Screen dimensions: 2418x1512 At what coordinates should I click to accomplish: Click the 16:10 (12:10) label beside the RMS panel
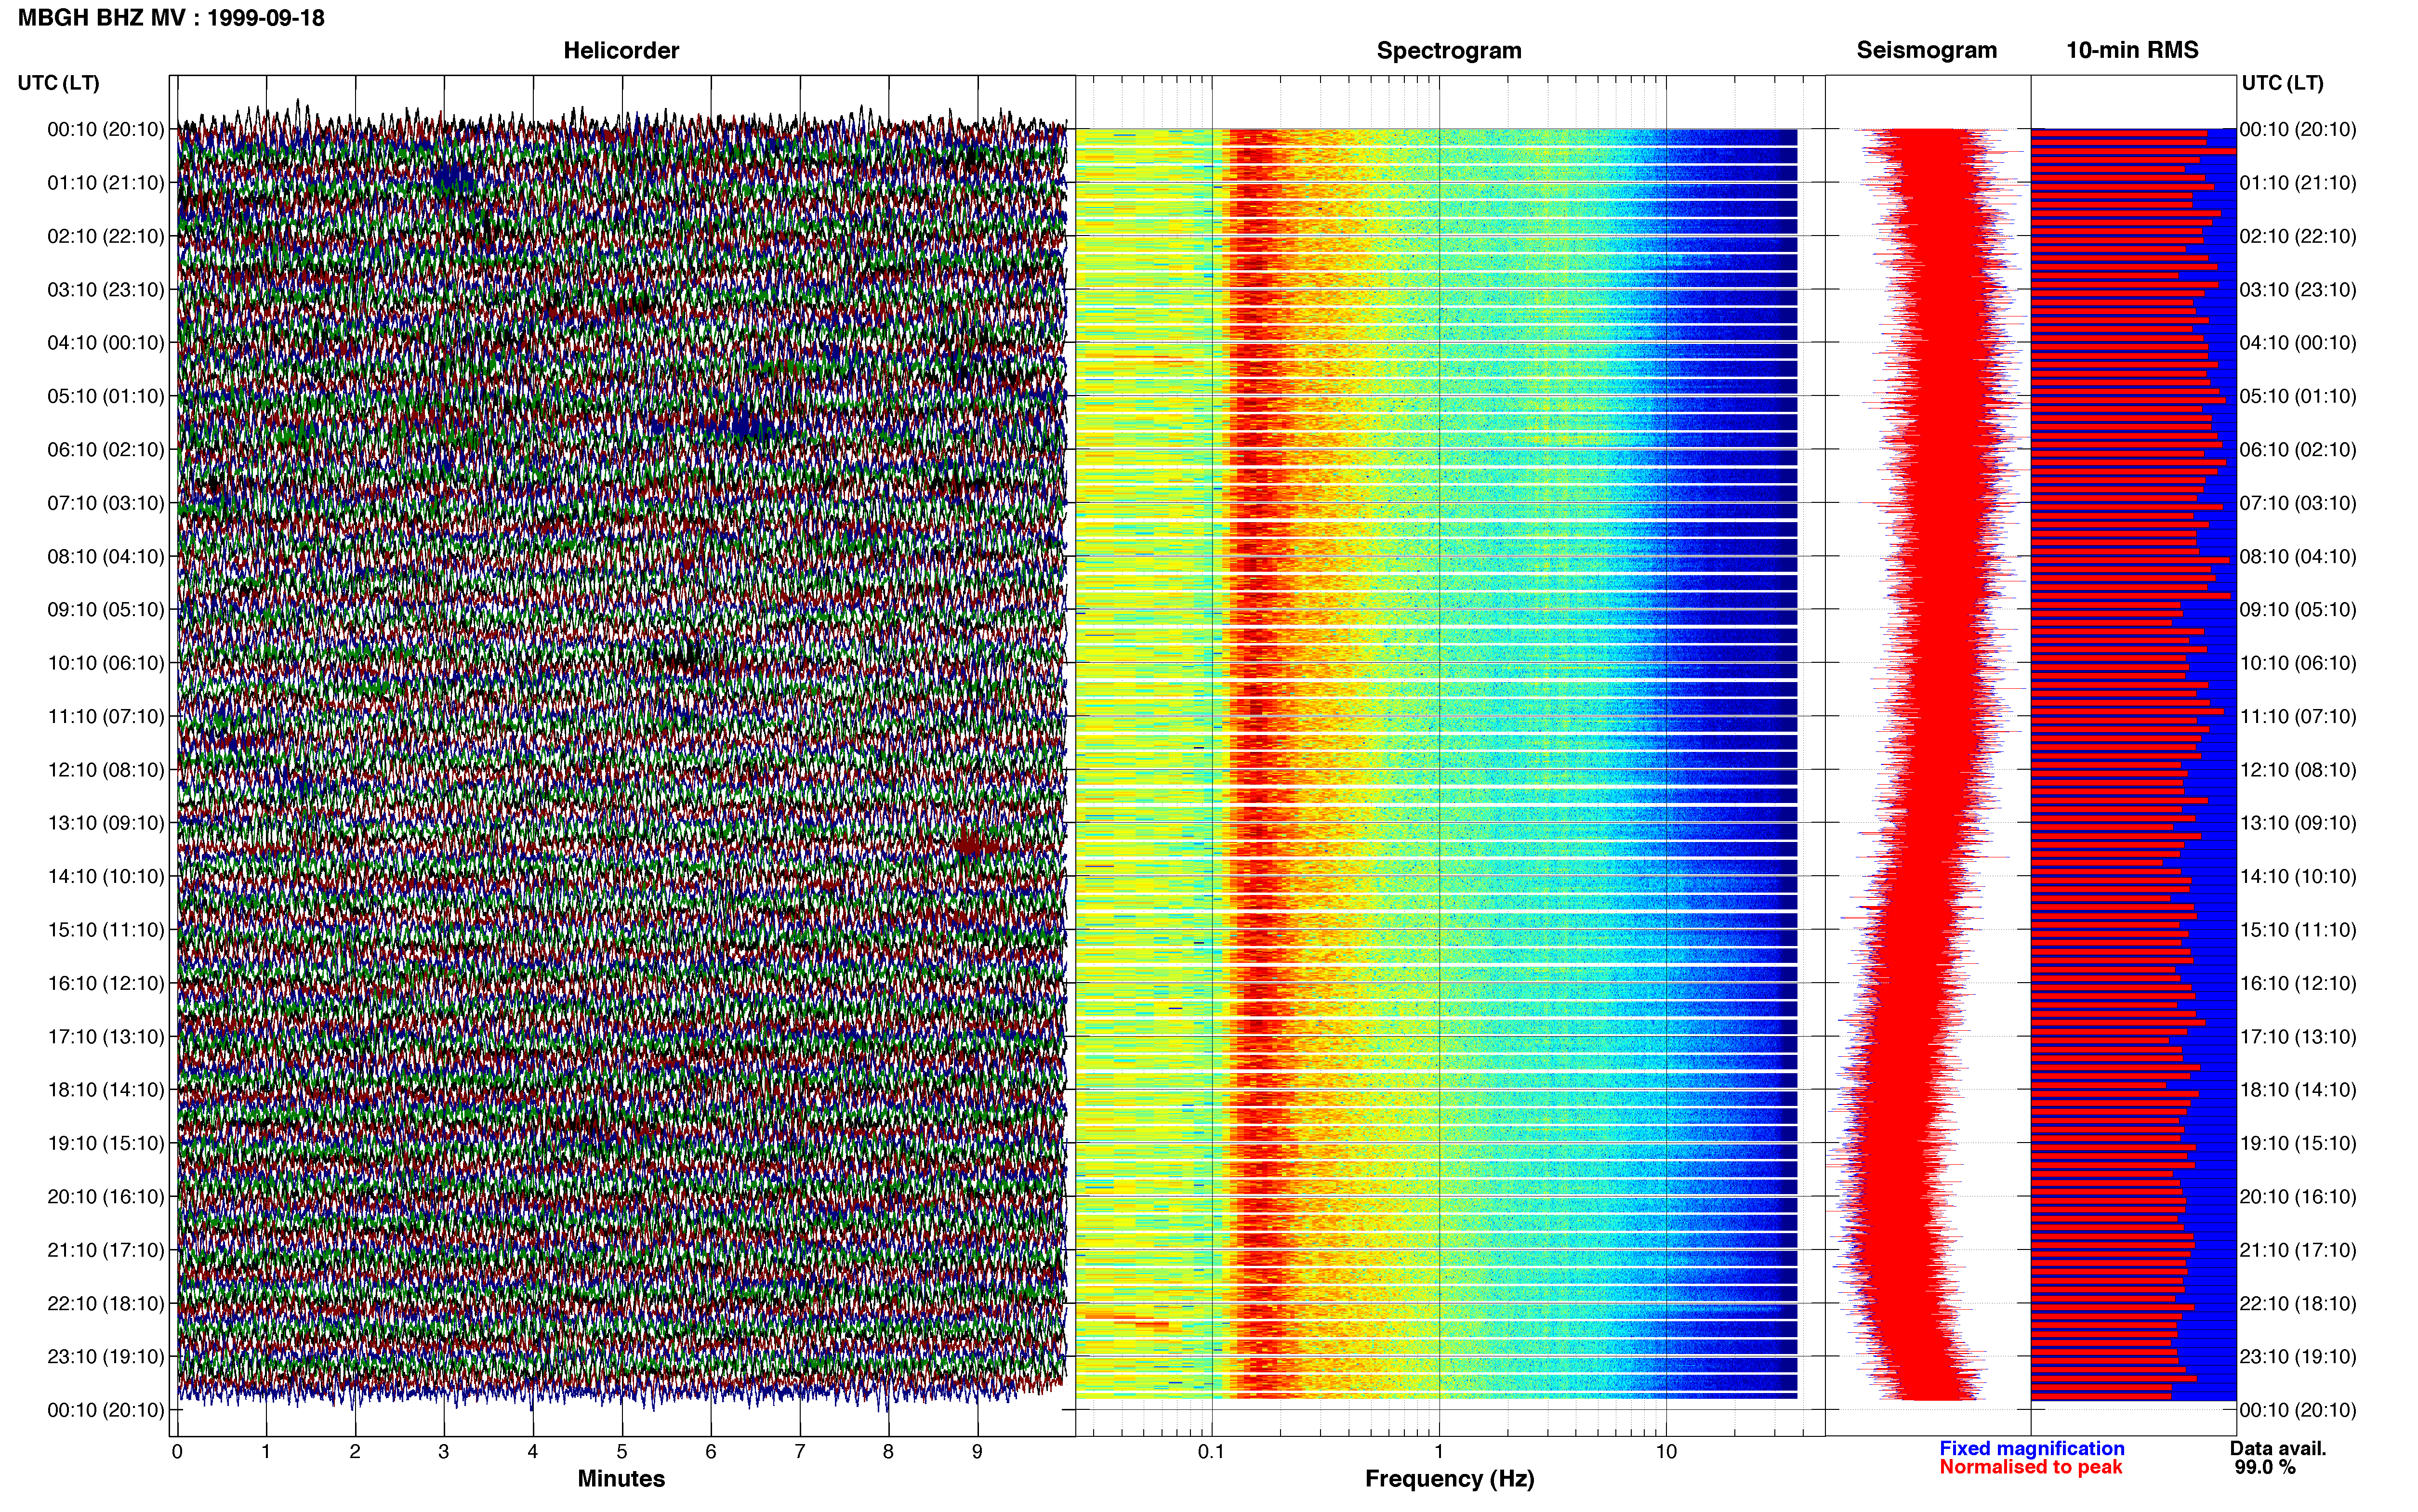coord(2298,983)
